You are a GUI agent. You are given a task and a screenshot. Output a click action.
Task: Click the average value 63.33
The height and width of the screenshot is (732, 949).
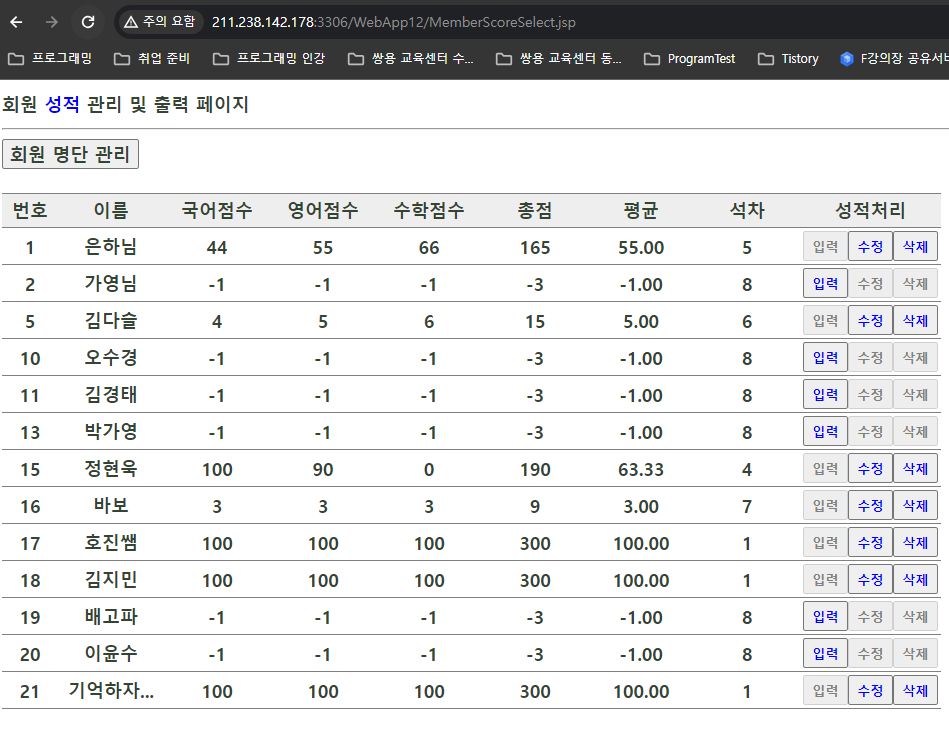tap(641, 469)
